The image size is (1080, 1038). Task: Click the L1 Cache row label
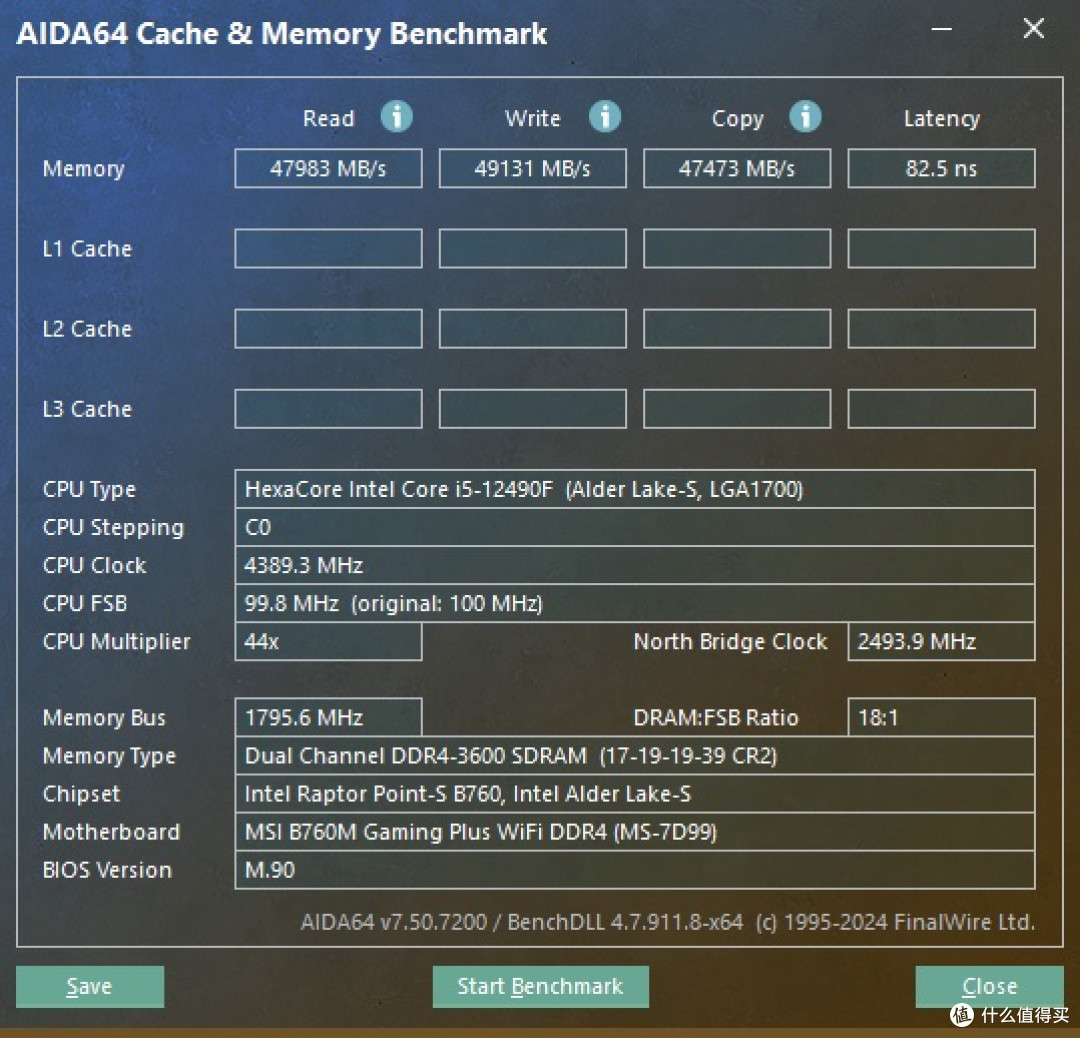point(87,249)
